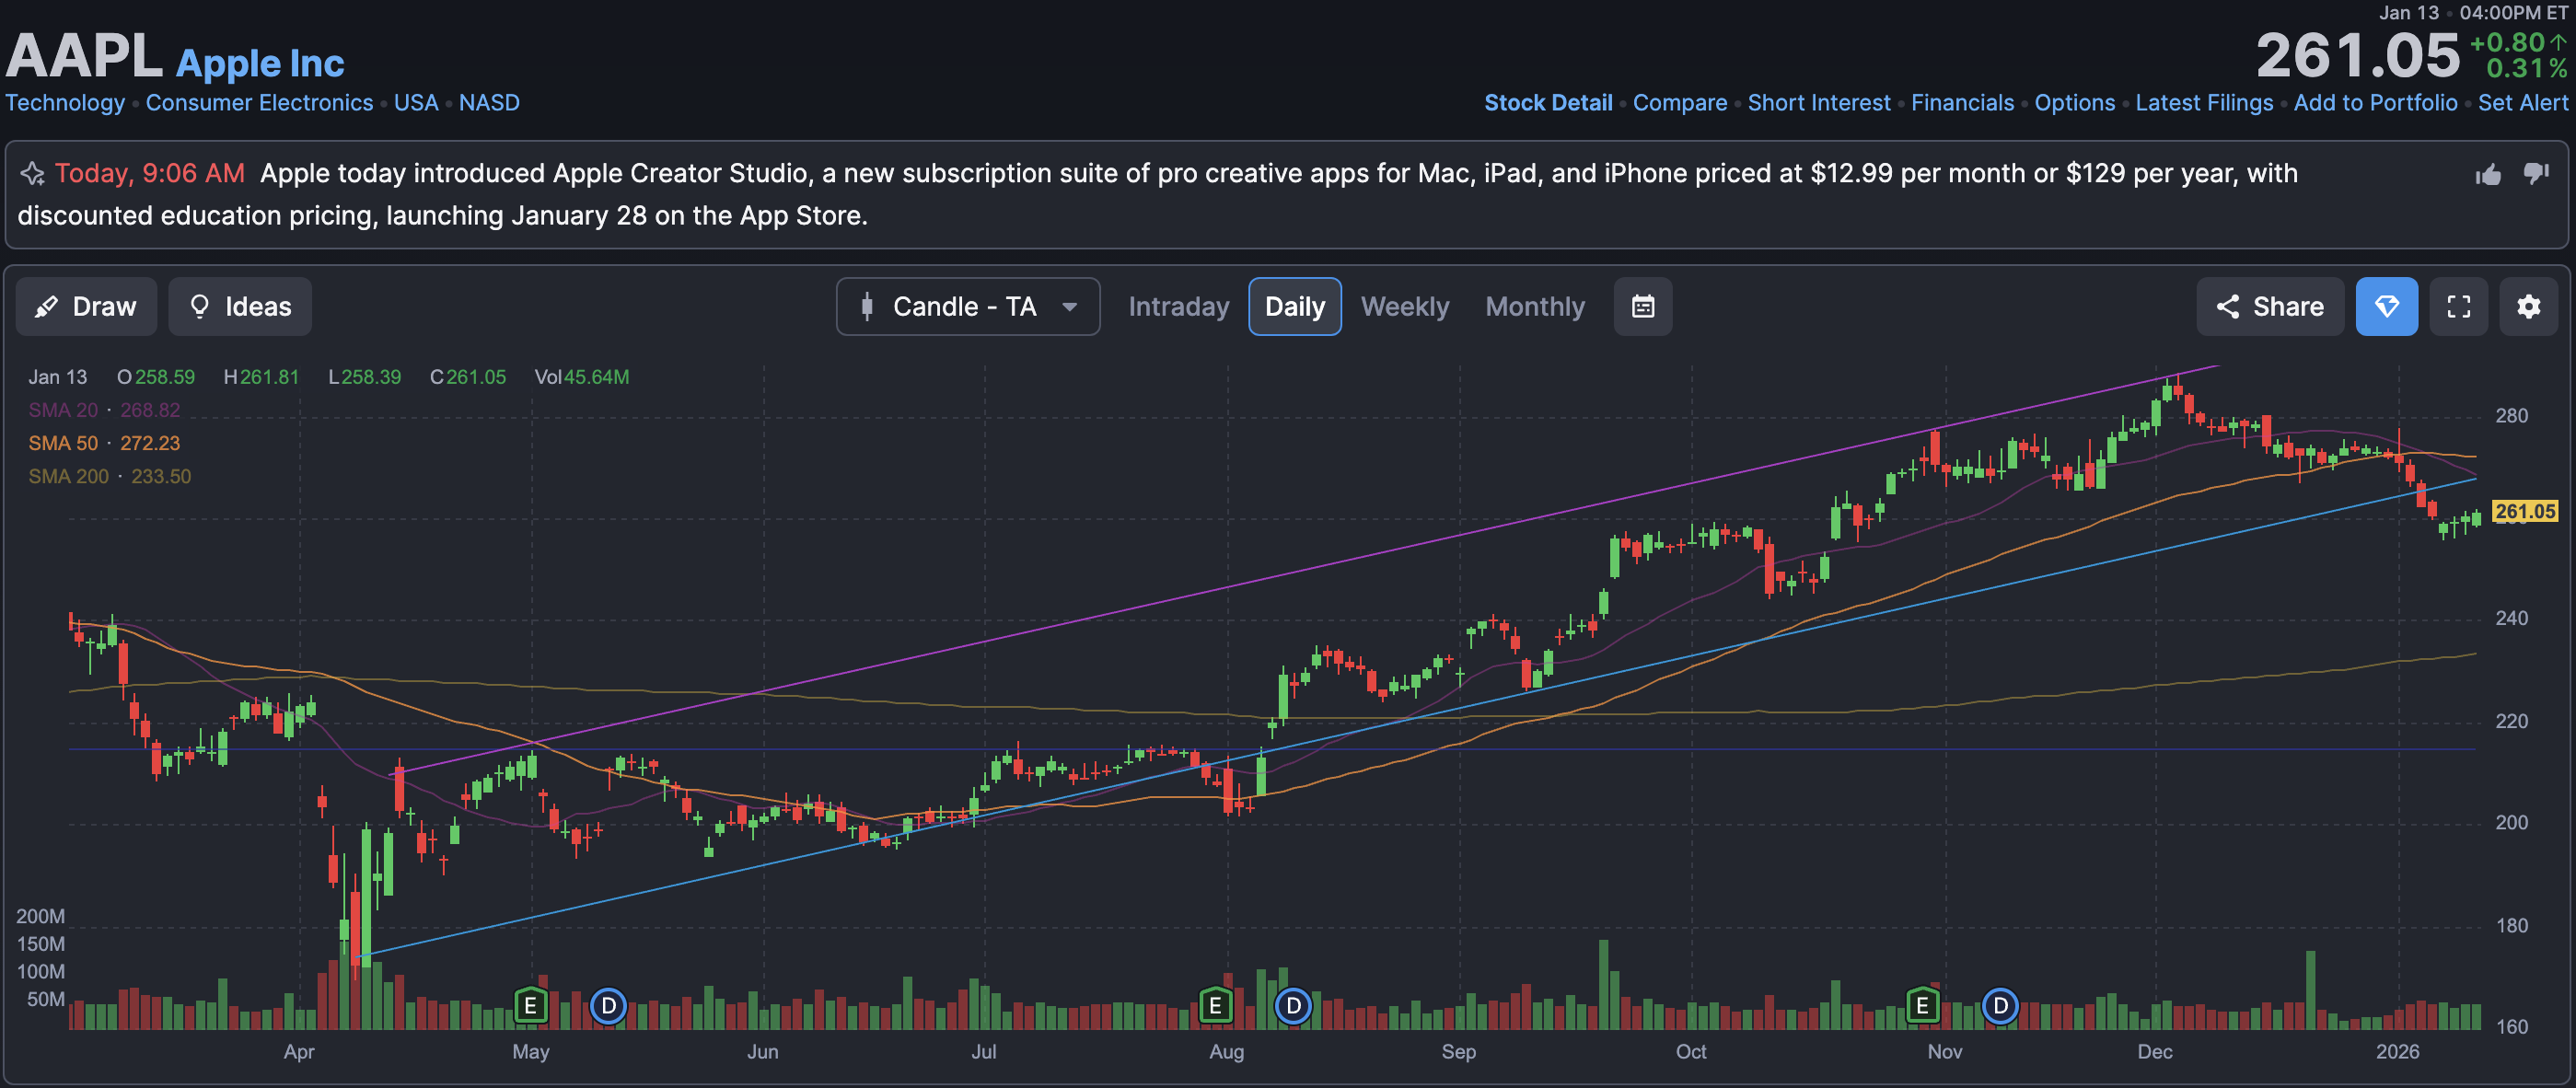Viewport: 2576px width, 1088px height.
Task: Click the November earnings E marker
Action: (x=1921, y=1004)
